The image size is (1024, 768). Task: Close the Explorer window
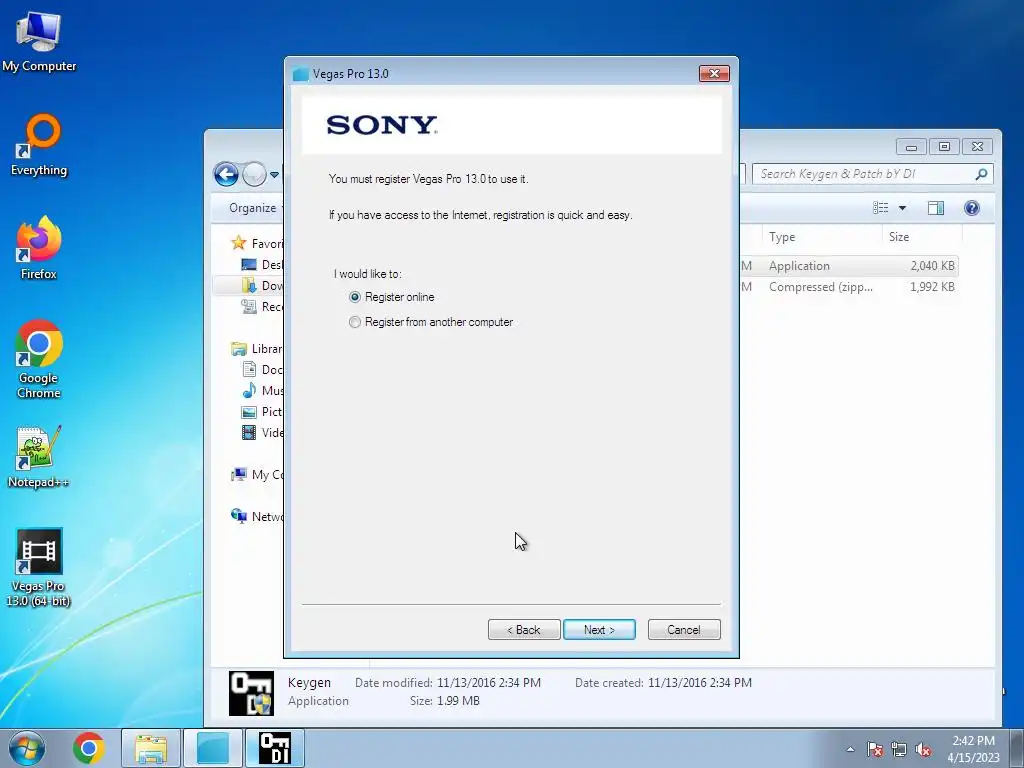click(x=977, y=146)
